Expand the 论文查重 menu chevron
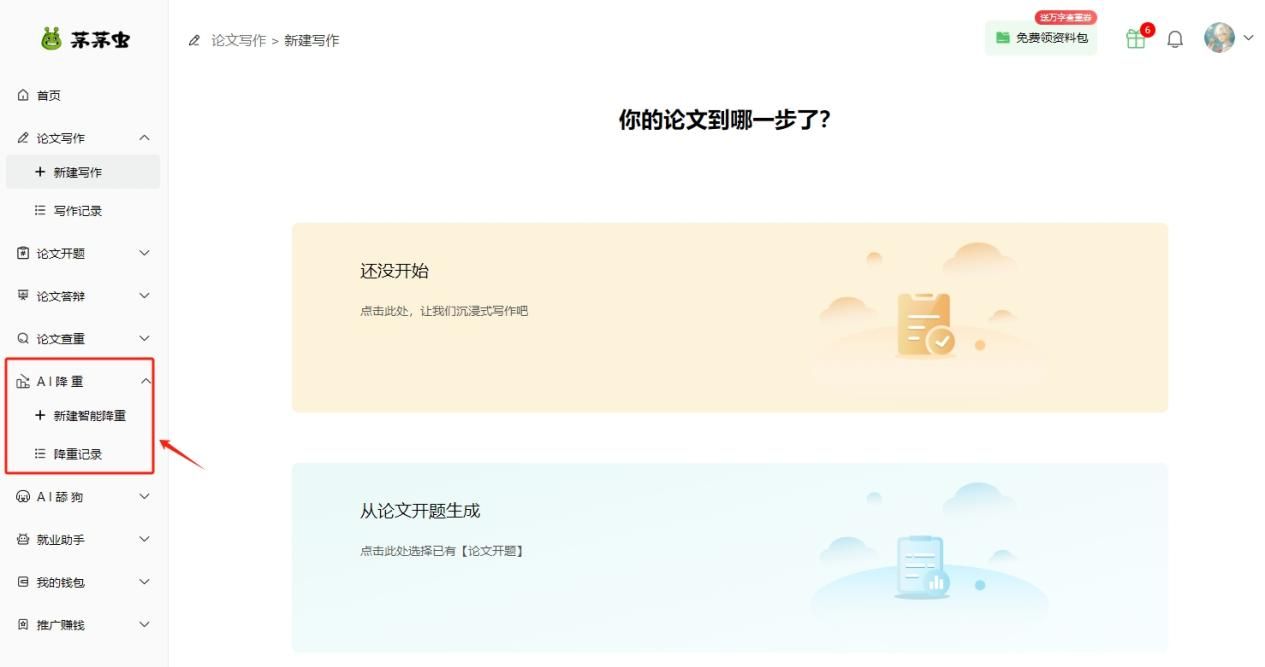The image size is (1265, 667). point(144,339)
